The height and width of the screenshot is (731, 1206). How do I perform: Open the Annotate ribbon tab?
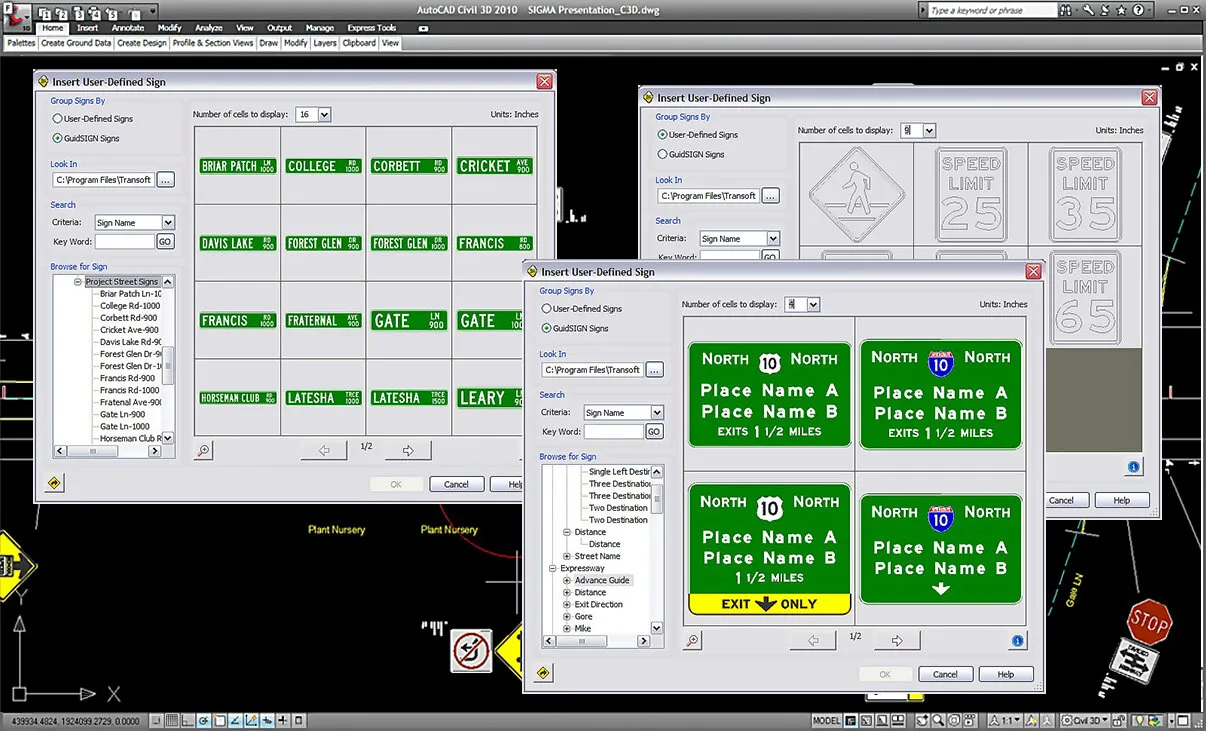pos(128,28)
